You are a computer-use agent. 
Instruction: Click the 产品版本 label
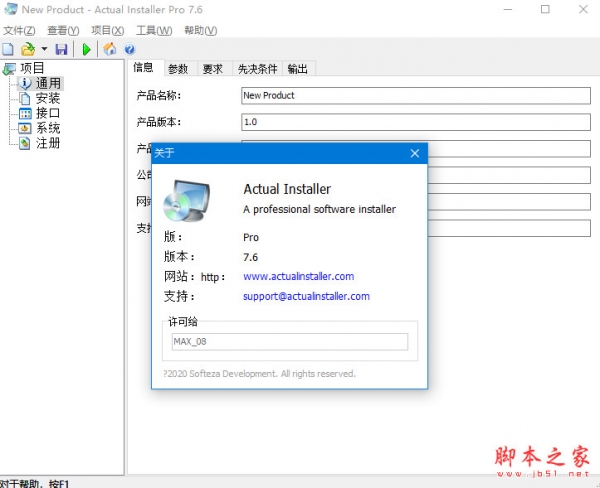(x=159, y=122)
